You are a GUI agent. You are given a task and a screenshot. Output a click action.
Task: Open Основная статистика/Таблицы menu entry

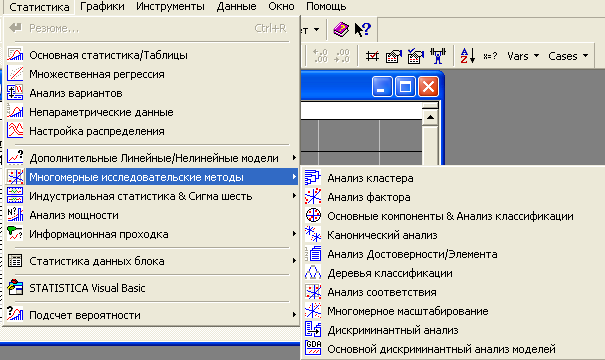151,55
